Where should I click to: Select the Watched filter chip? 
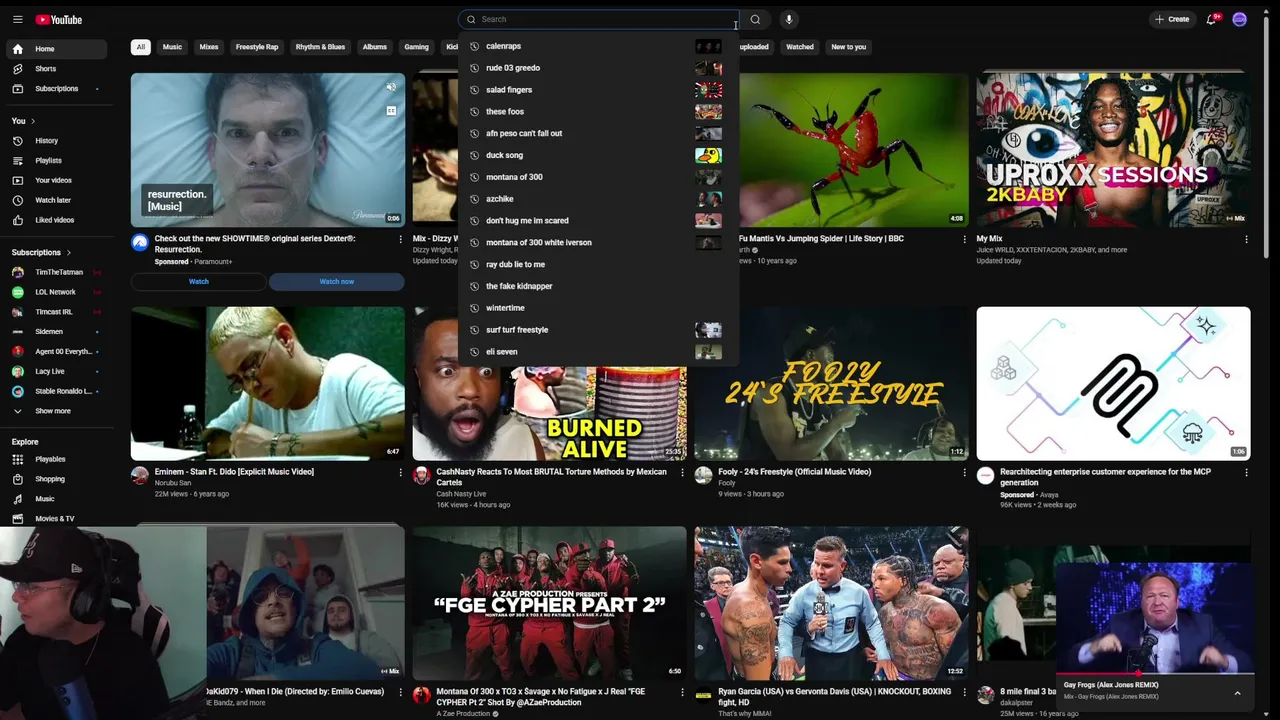(800, 47)
